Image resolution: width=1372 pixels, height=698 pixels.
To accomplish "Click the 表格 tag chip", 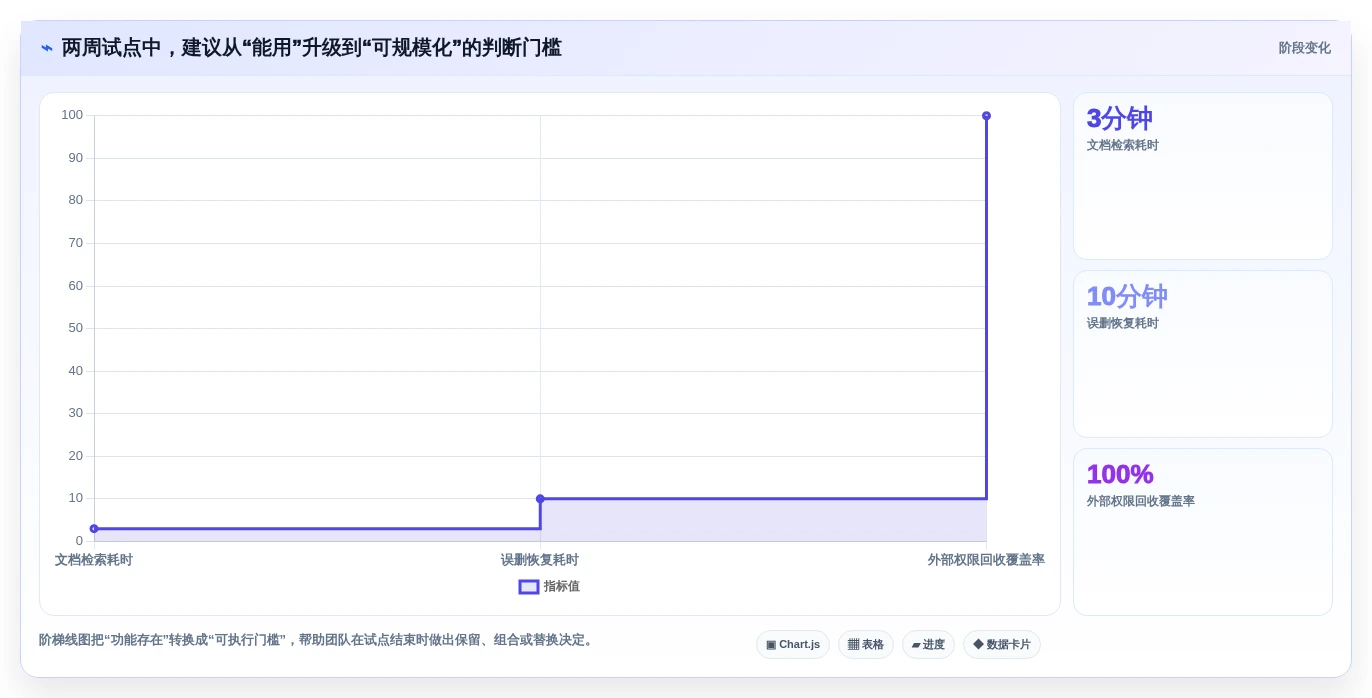I will 866,645.
